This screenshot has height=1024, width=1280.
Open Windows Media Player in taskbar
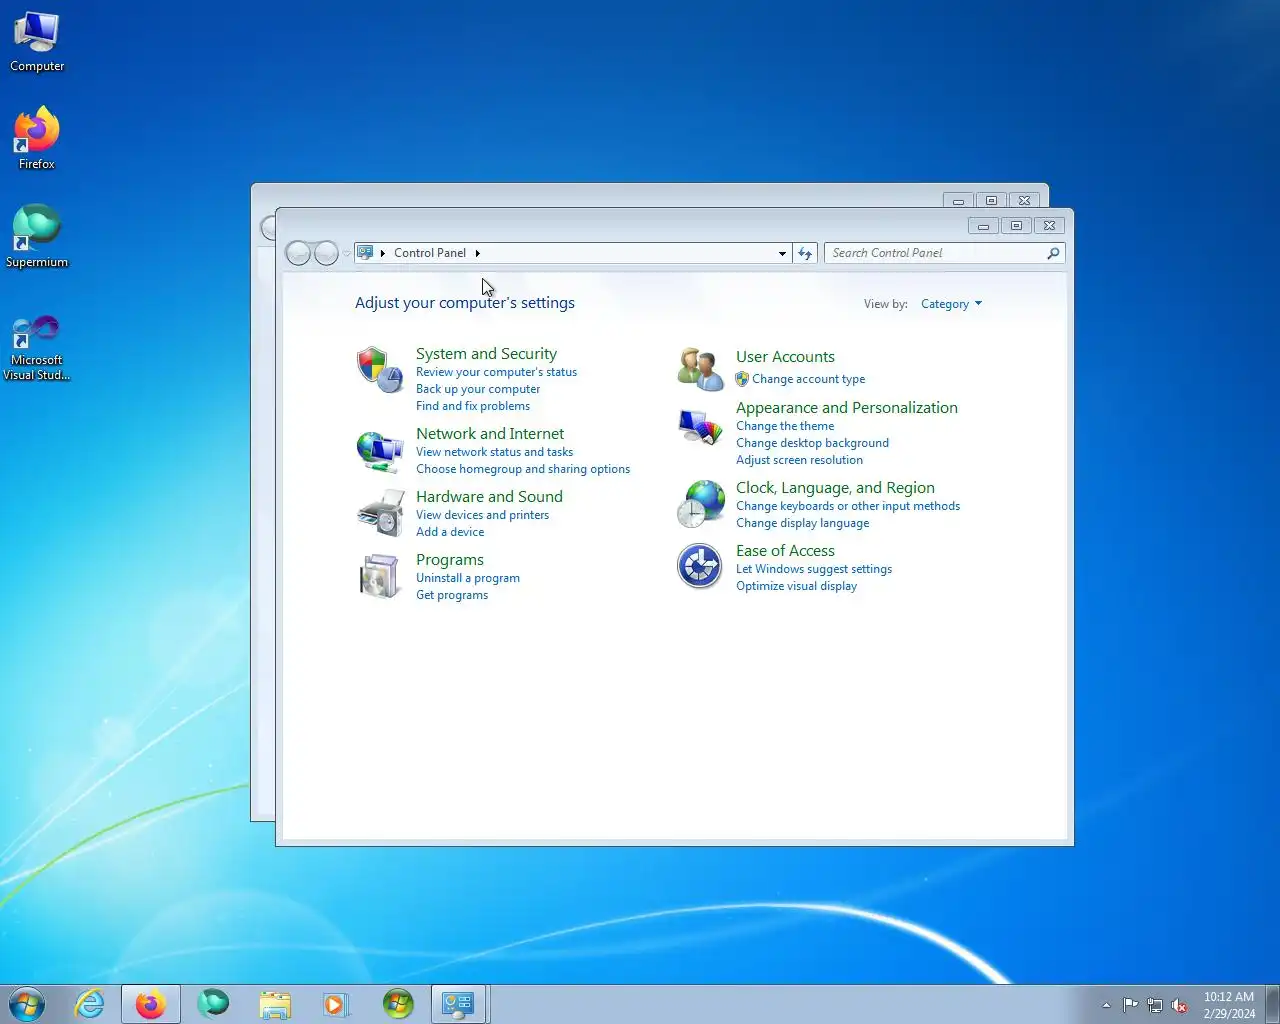(x=336, y=1004)
